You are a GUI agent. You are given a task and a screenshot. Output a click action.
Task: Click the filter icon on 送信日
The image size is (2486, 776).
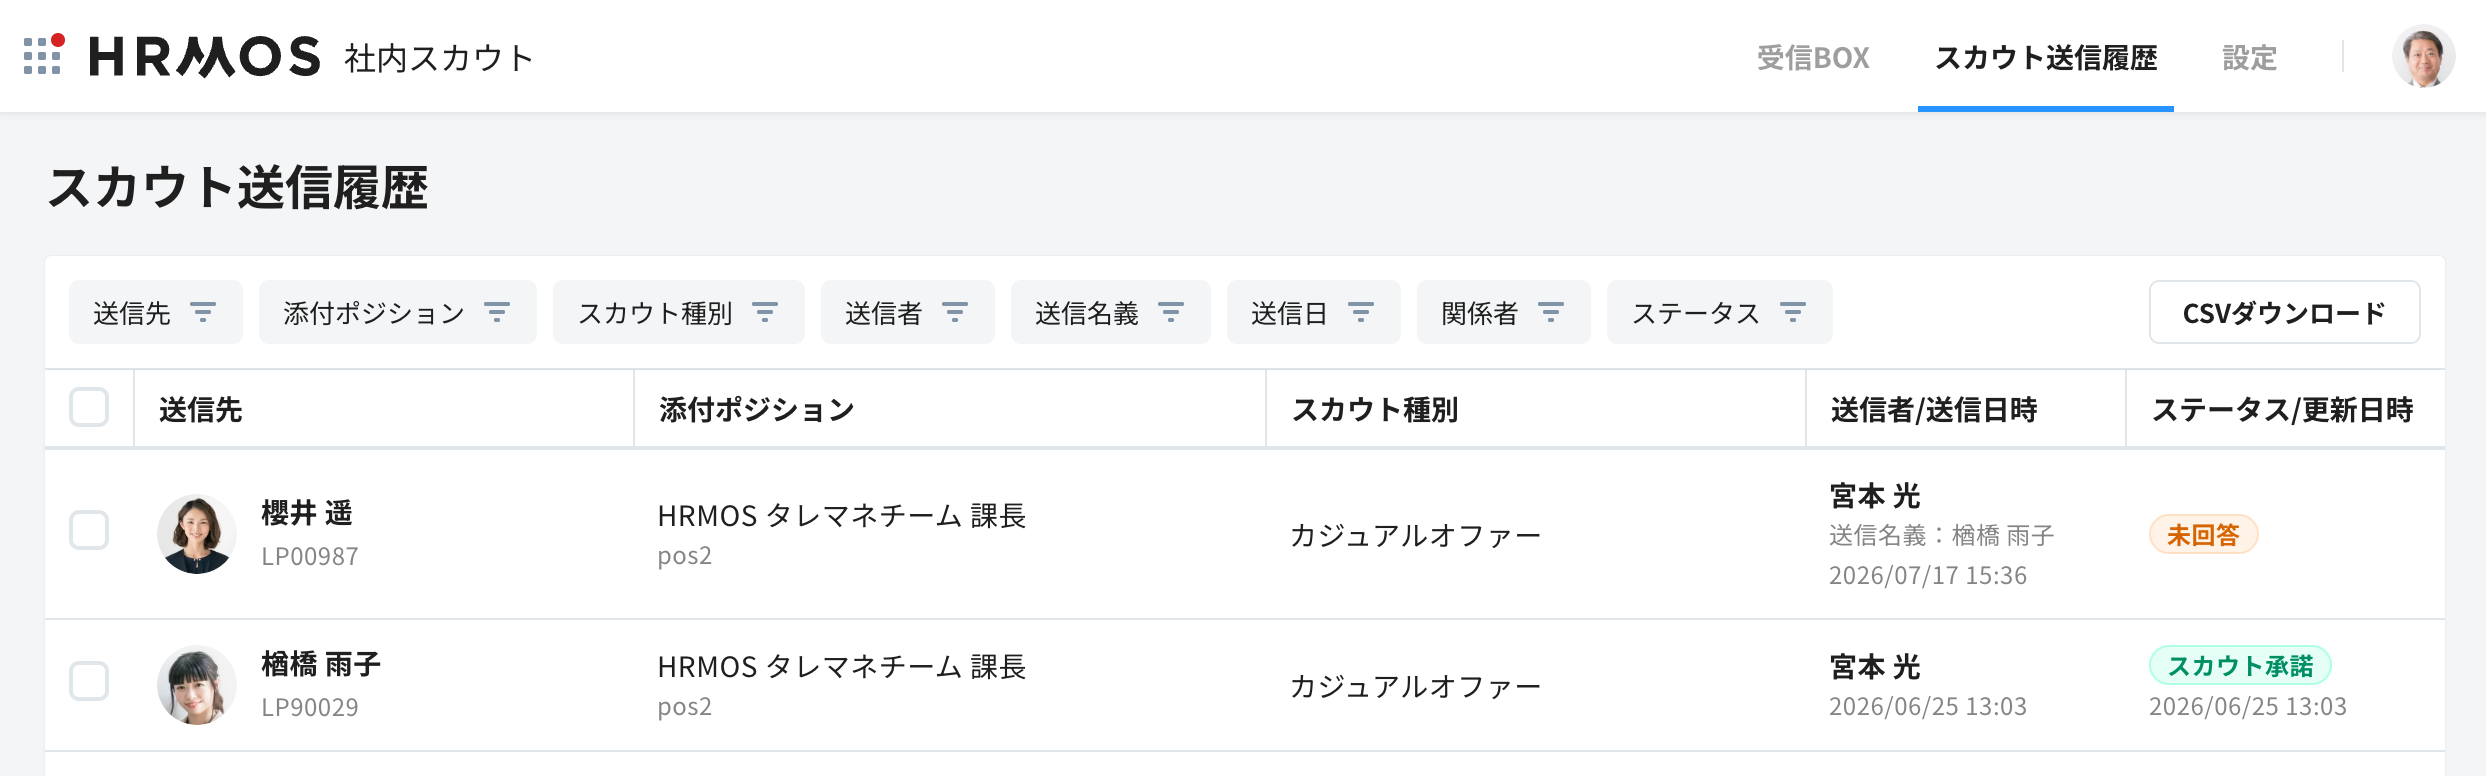(x=1361, y=313)
